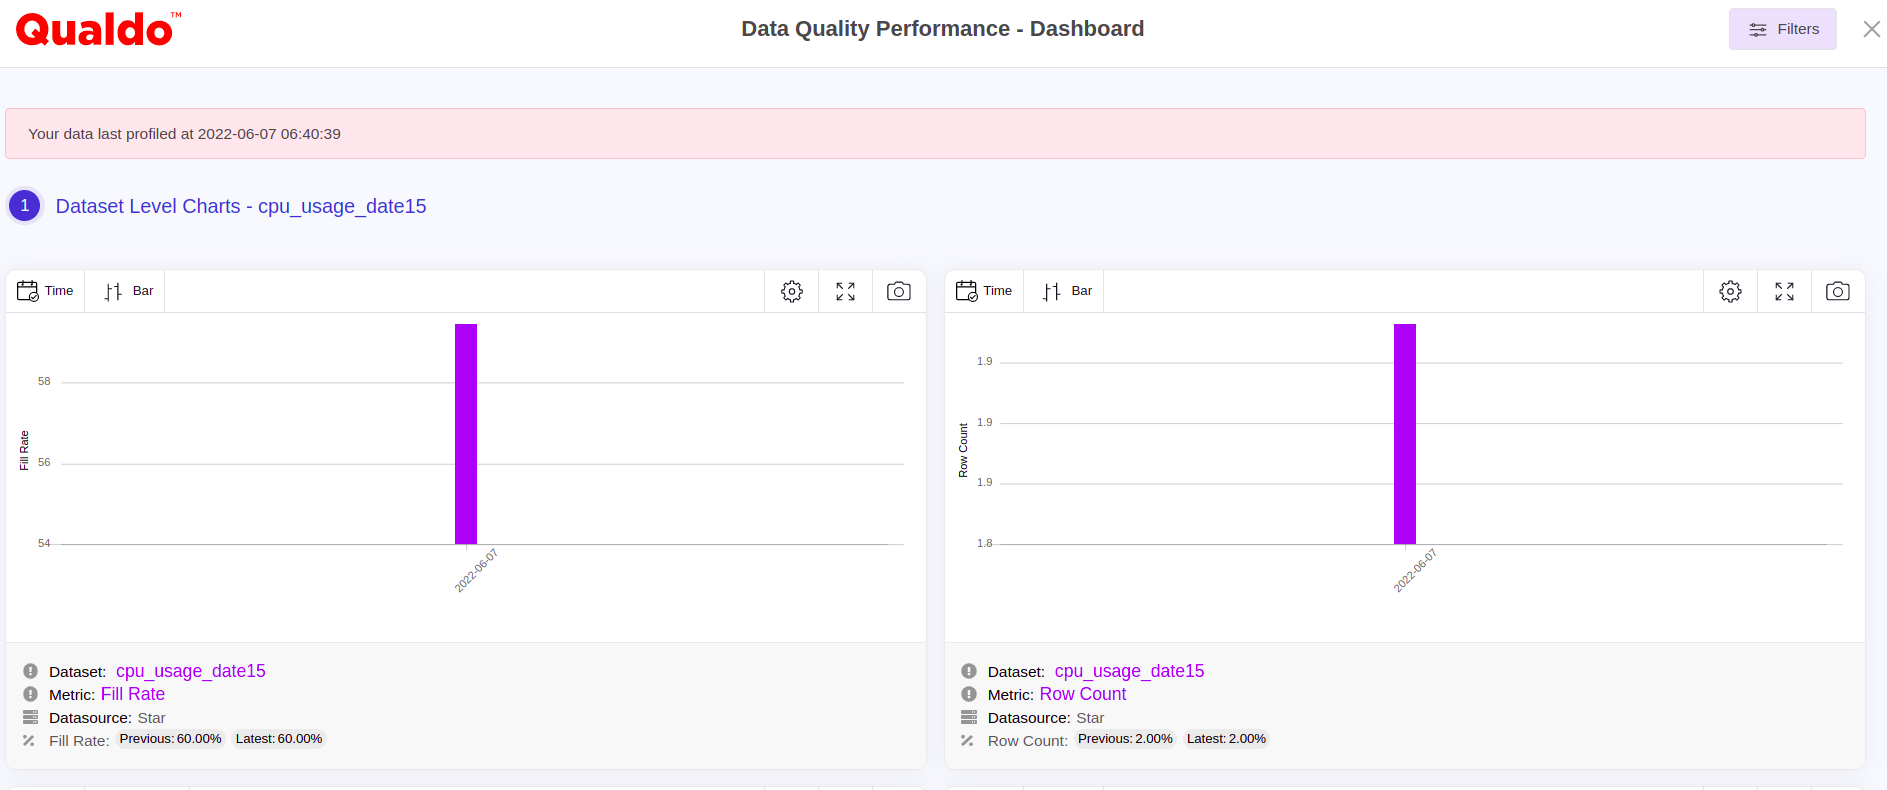
Task: Select Bar view in Fill Rate chart
Action: pos(128,291)
